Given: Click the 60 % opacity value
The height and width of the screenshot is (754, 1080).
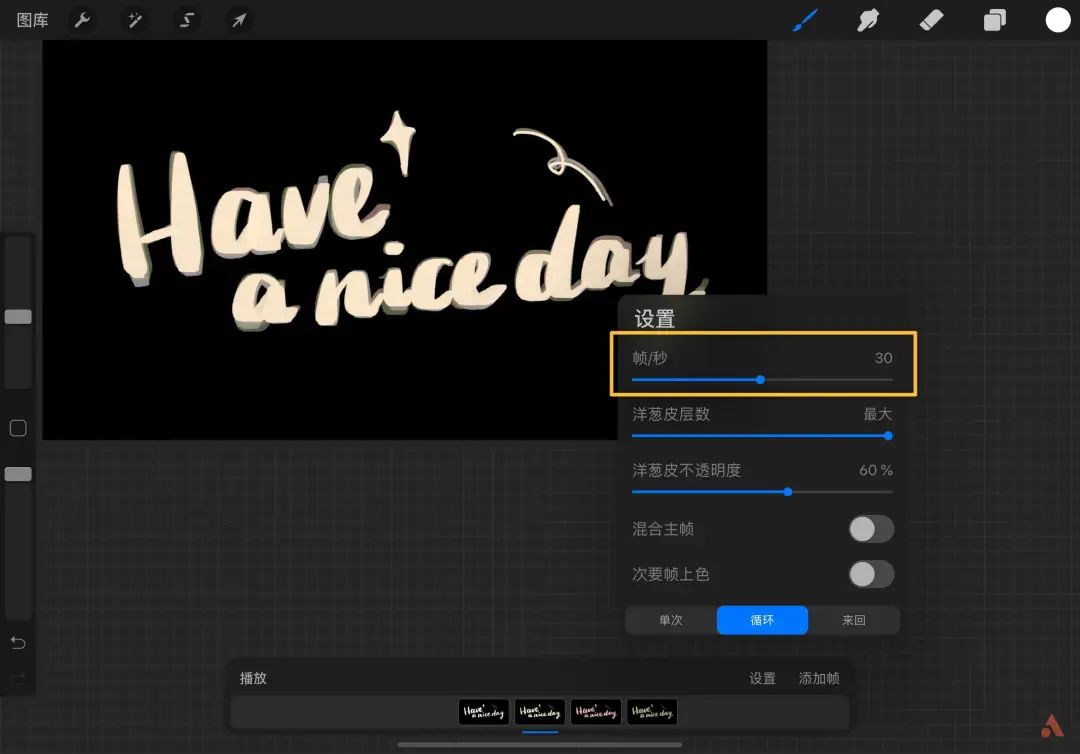Looking at the screenshot, I should [x=876, y=470].
